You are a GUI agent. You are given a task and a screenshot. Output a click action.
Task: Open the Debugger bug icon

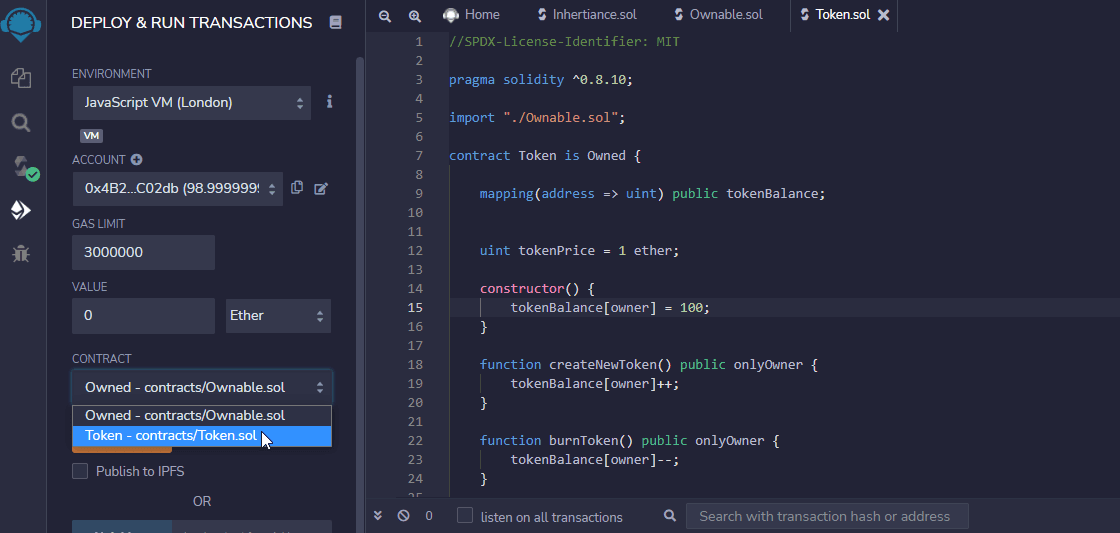[21, 253]
